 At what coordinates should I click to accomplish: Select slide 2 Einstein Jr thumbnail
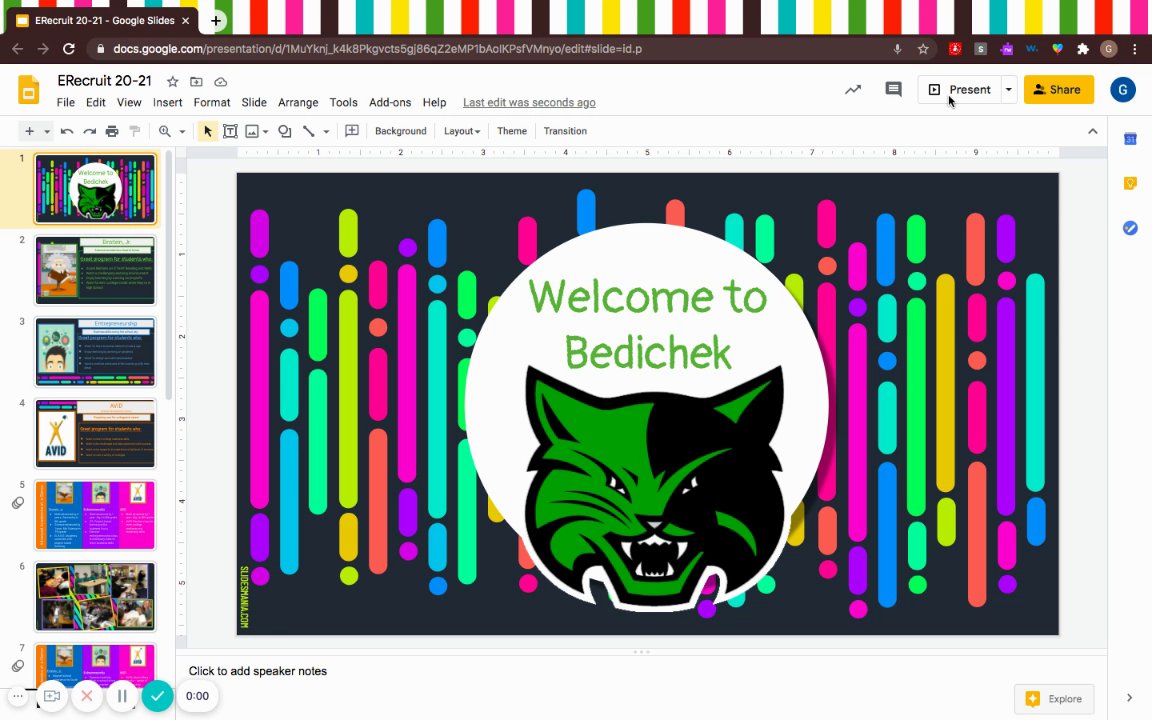pyautogui.click(x=96, y=270)
